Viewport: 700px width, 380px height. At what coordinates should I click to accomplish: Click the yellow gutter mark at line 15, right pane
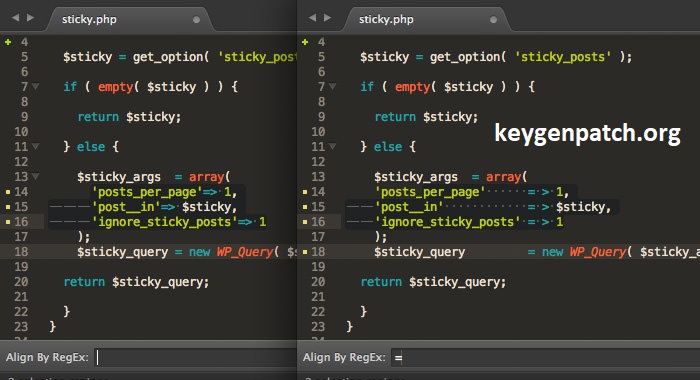(305, 207)
